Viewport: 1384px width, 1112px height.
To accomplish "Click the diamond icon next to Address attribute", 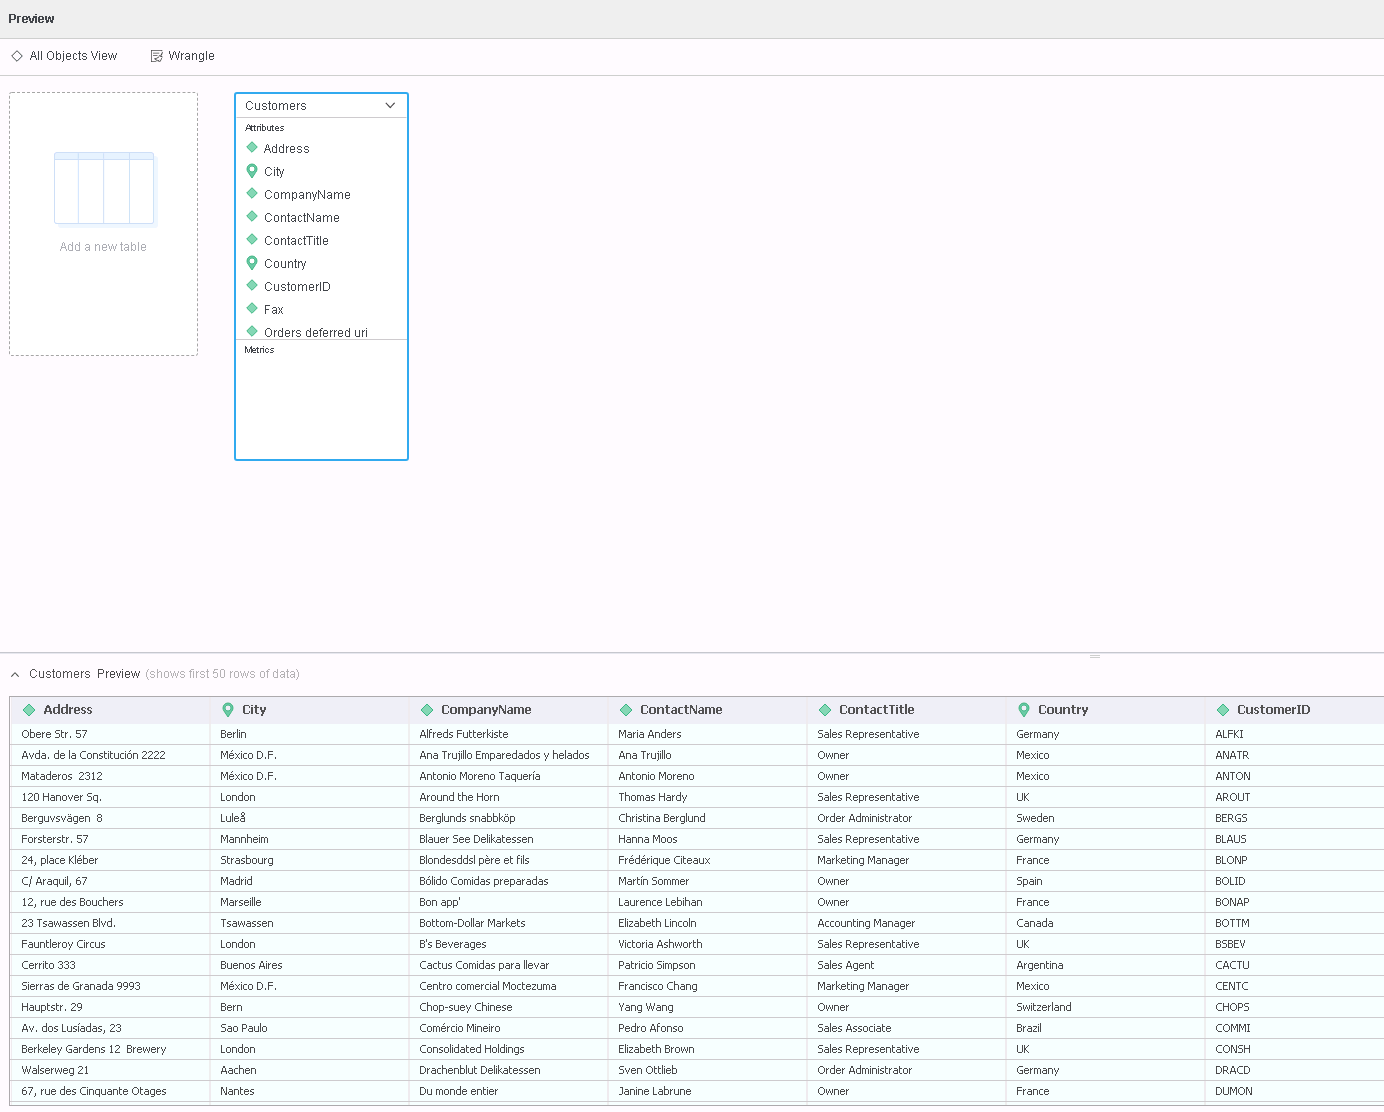I will pyautogui.click(x=252, y=148).
